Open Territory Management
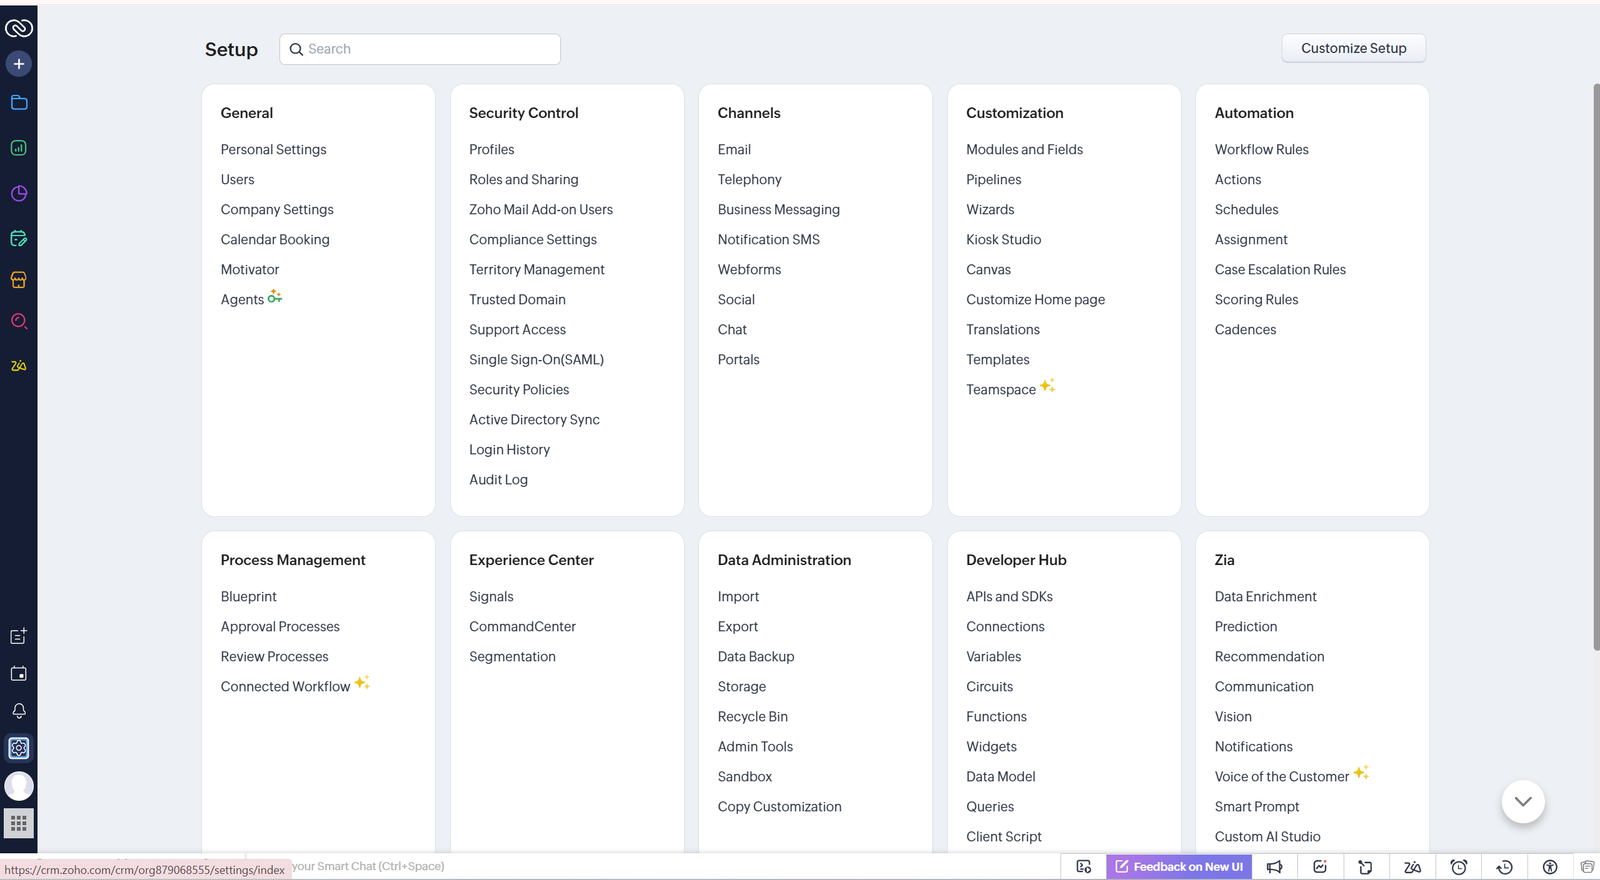Image resolution: width=1600 pixels, height=880 pixels. point(536,270)
